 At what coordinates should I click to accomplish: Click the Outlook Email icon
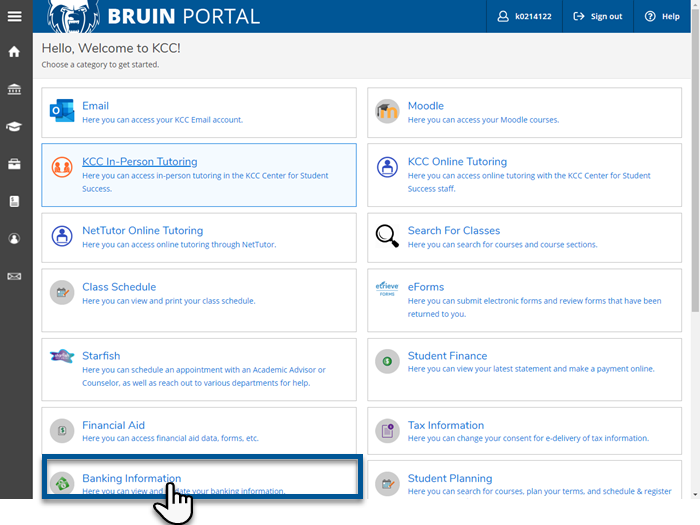[x=62, y=111]
